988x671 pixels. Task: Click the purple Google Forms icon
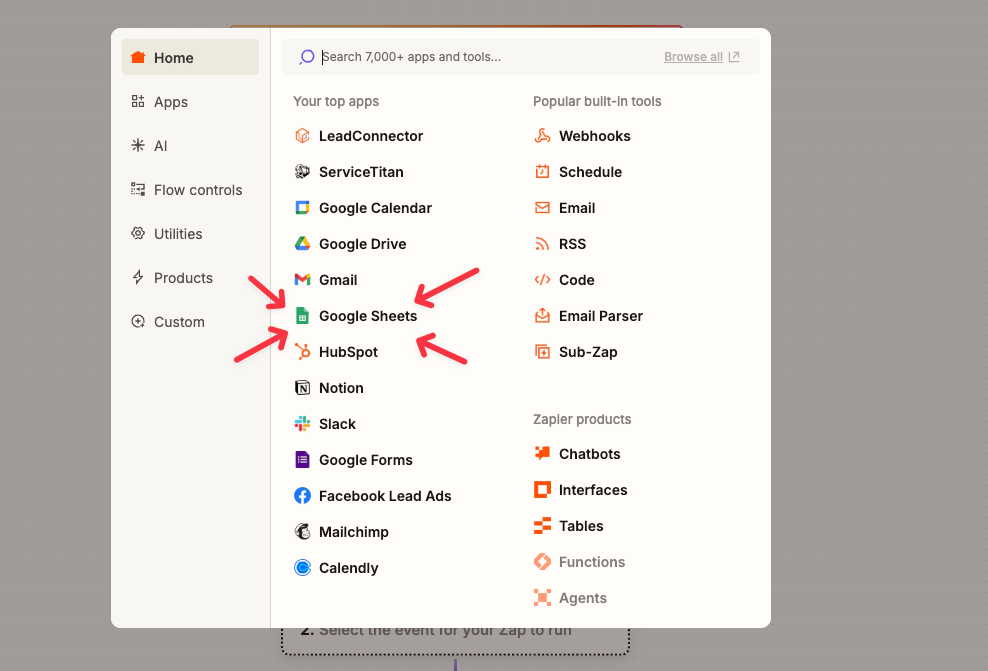(302, 459)
